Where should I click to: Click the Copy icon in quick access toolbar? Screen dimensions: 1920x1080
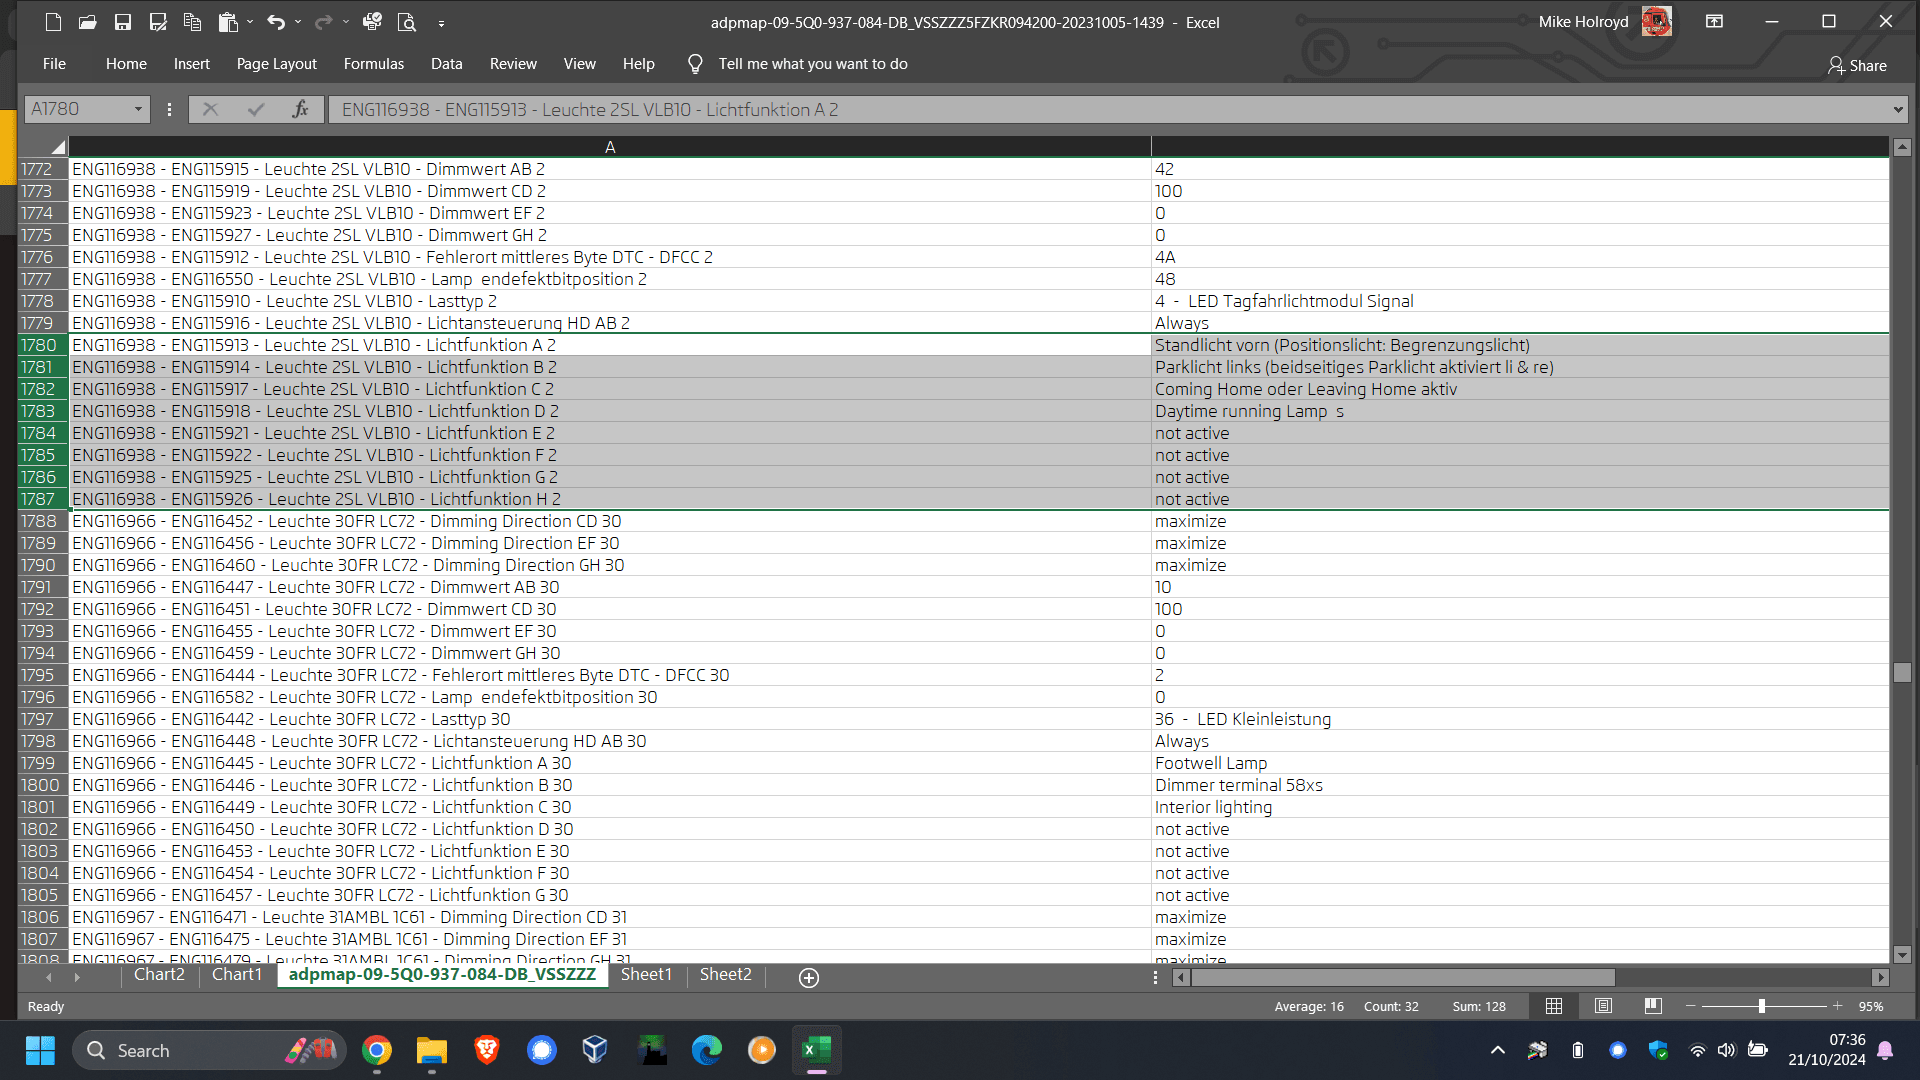(193, 22)
